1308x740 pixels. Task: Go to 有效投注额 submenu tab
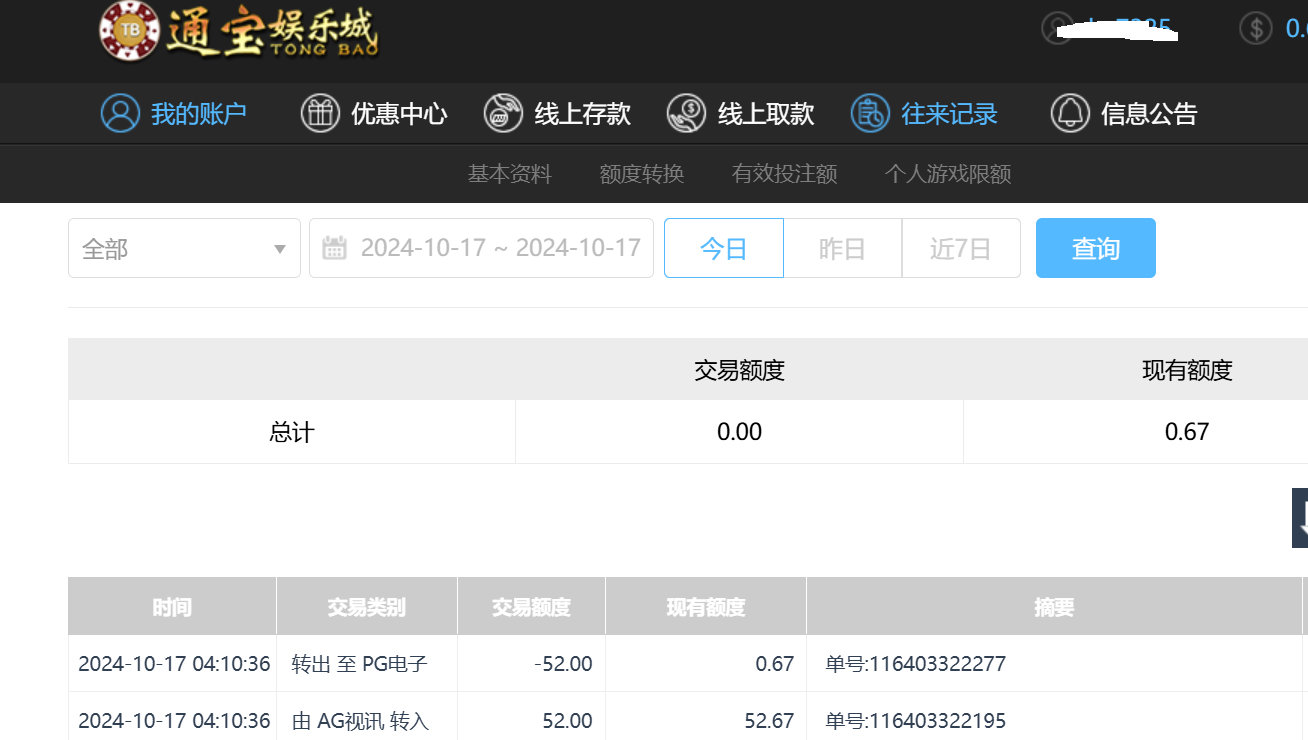(785, 174)
